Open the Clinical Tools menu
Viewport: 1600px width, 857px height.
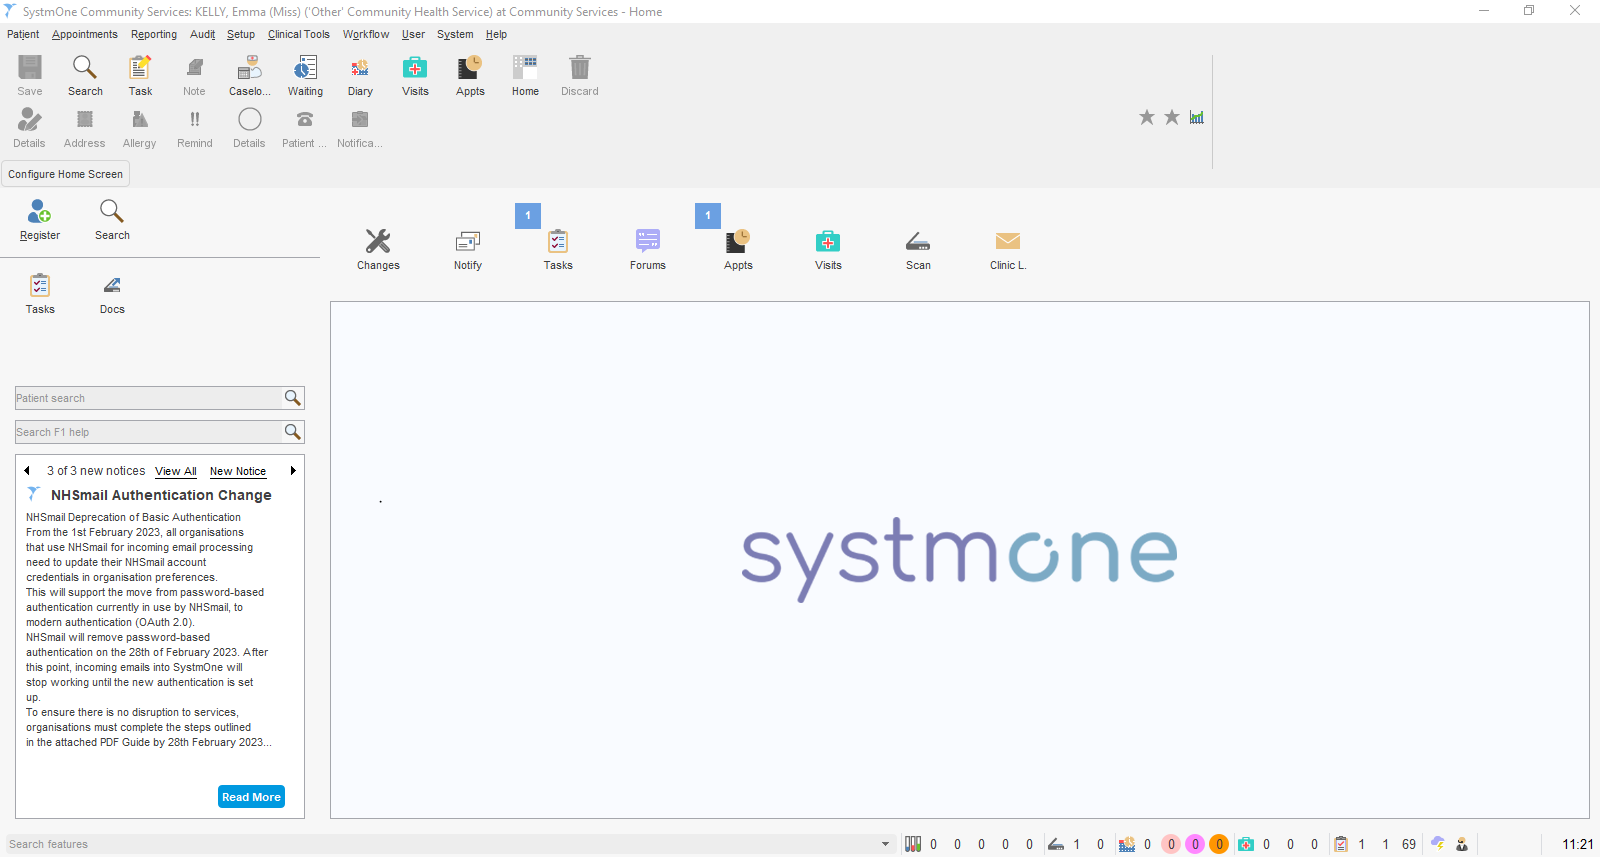point(299,34)
